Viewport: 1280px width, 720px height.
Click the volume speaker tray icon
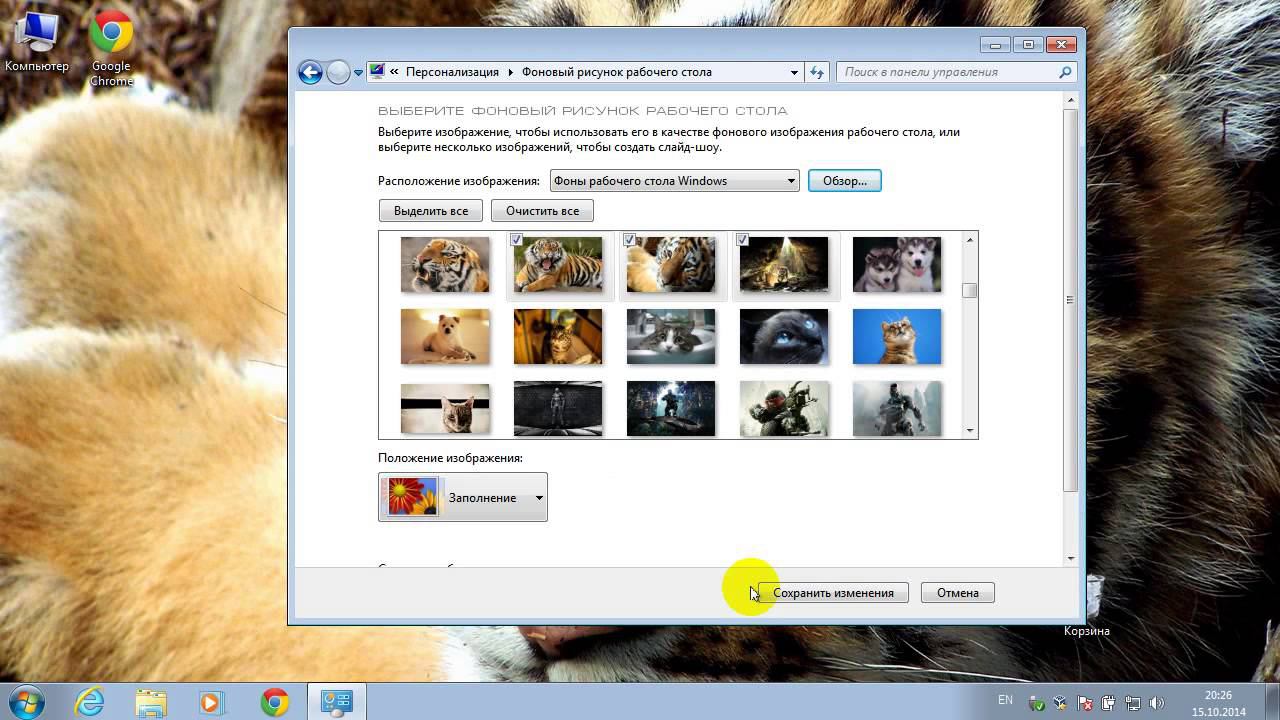click(x=1158, y=703)
